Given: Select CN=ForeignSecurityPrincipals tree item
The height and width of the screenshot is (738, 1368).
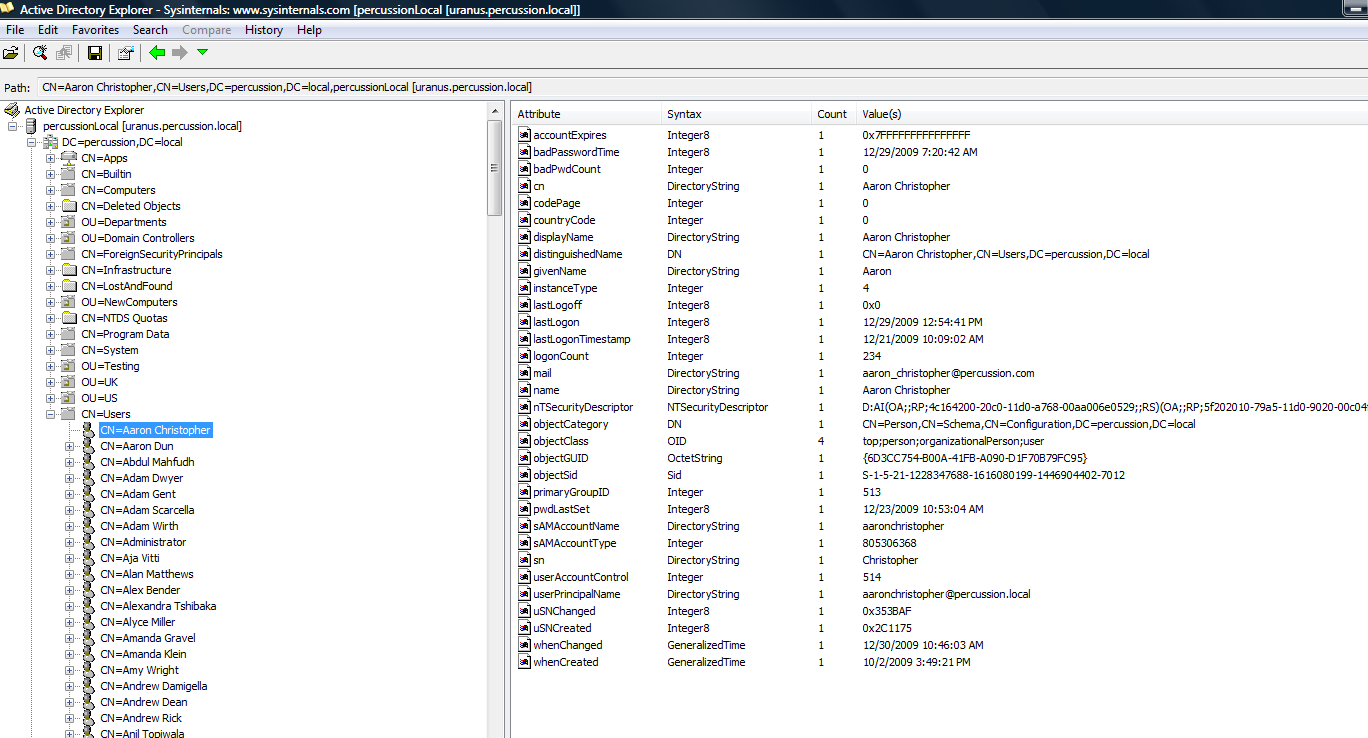Looking at the screenshot, I should click(x=152, y=254).
